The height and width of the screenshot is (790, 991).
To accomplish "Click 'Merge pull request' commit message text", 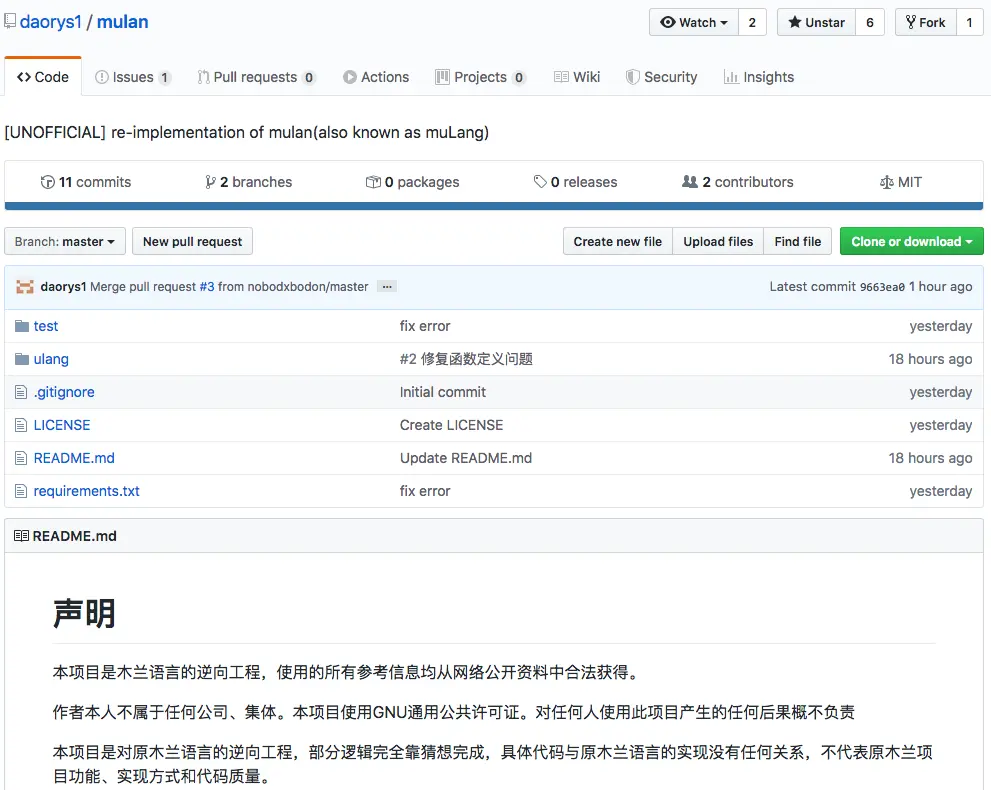I will [143, 287].
